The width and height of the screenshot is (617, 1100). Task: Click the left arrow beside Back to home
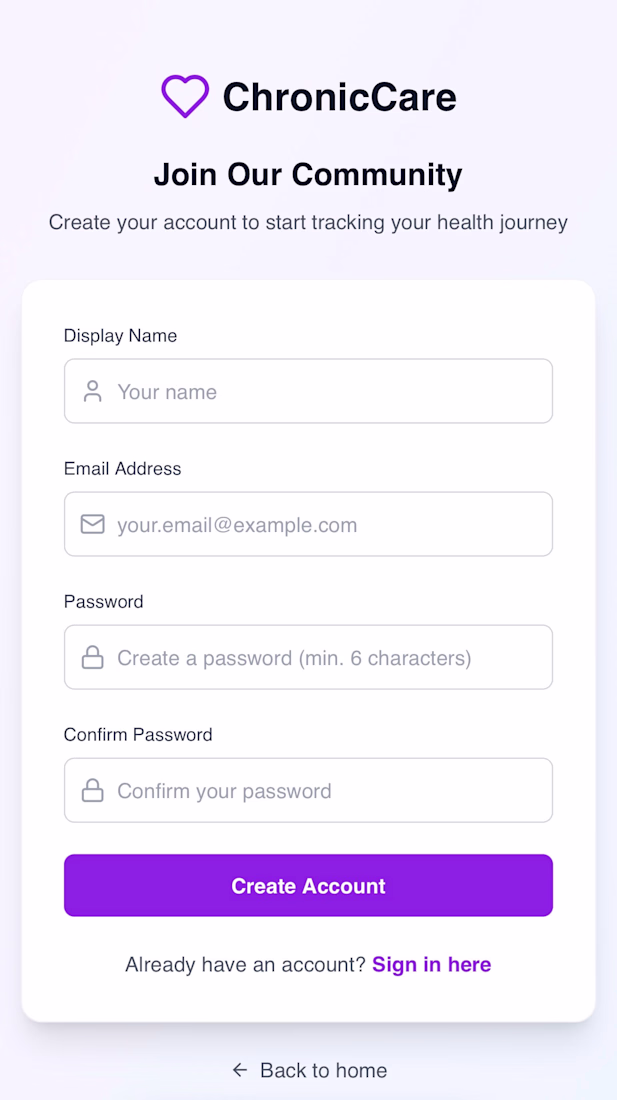239,1070
